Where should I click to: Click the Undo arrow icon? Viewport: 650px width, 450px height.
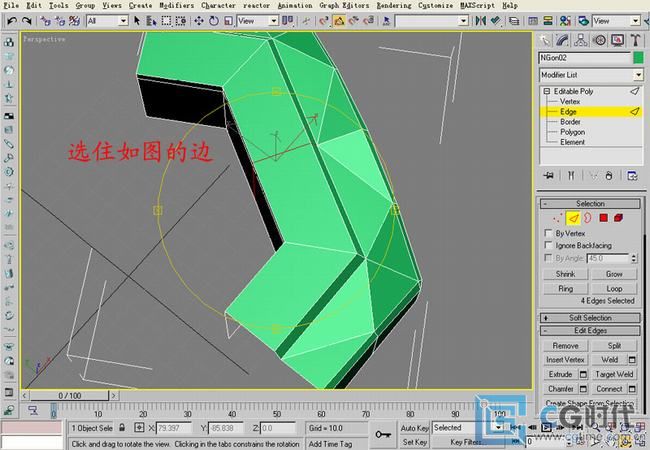pos(12,20)
